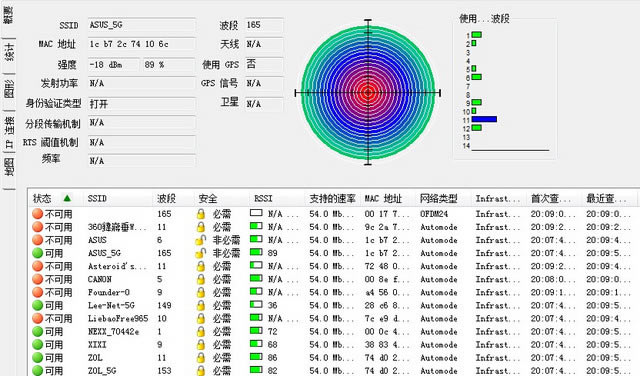
Task: Switch to the 统计 side tab
Action: click(9, 52)
